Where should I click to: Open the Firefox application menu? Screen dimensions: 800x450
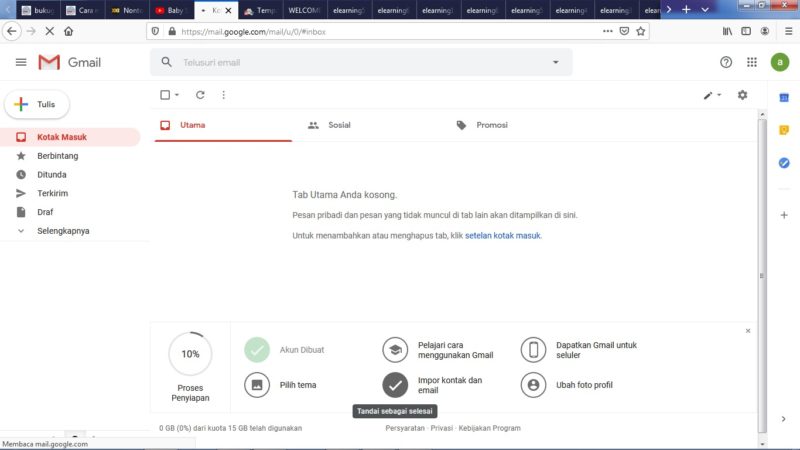[x=788, y=31]
